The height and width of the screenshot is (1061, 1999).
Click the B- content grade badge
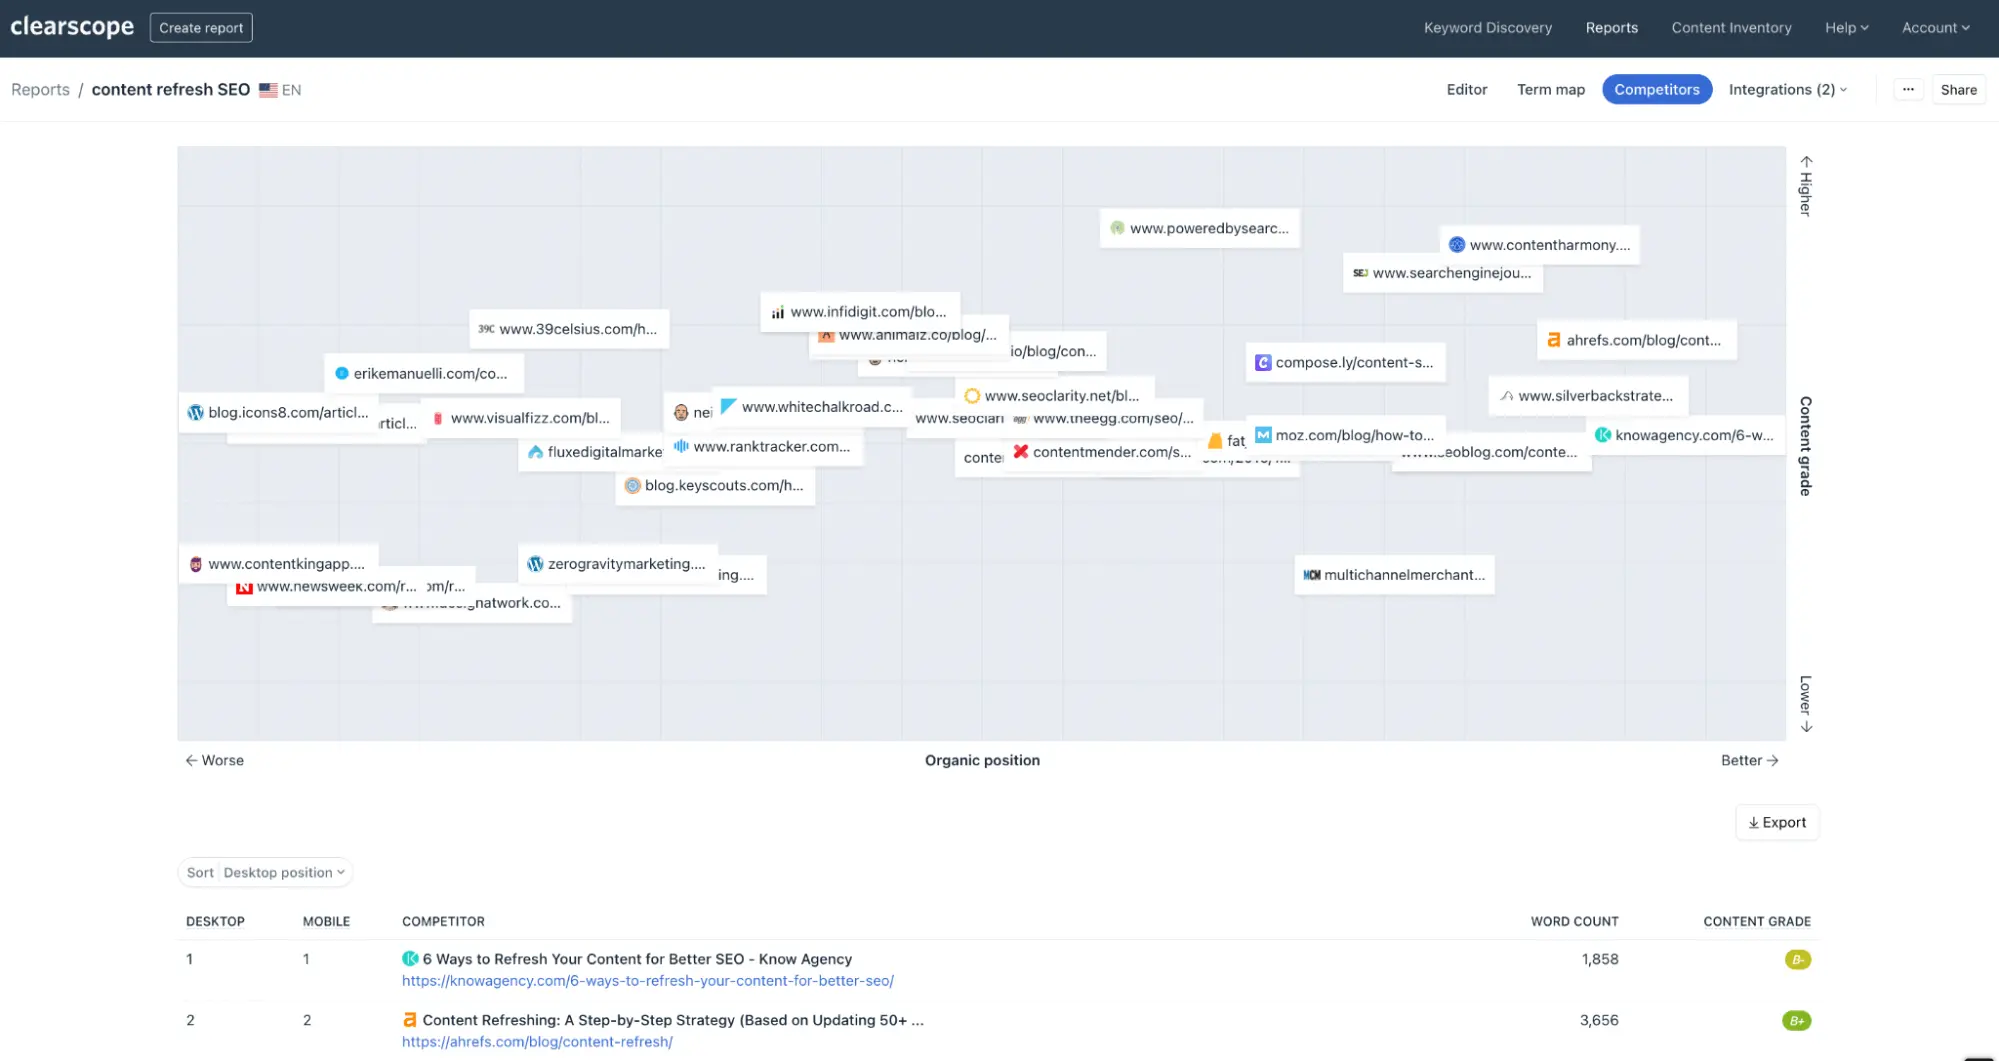(x=1797, y=960)
